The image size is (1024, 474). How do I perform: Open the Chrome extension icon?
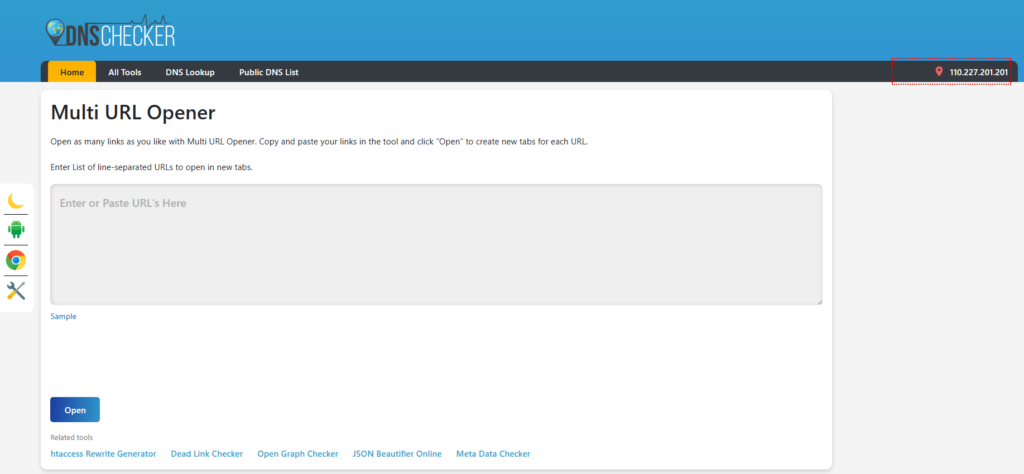(x=16, y=261)
